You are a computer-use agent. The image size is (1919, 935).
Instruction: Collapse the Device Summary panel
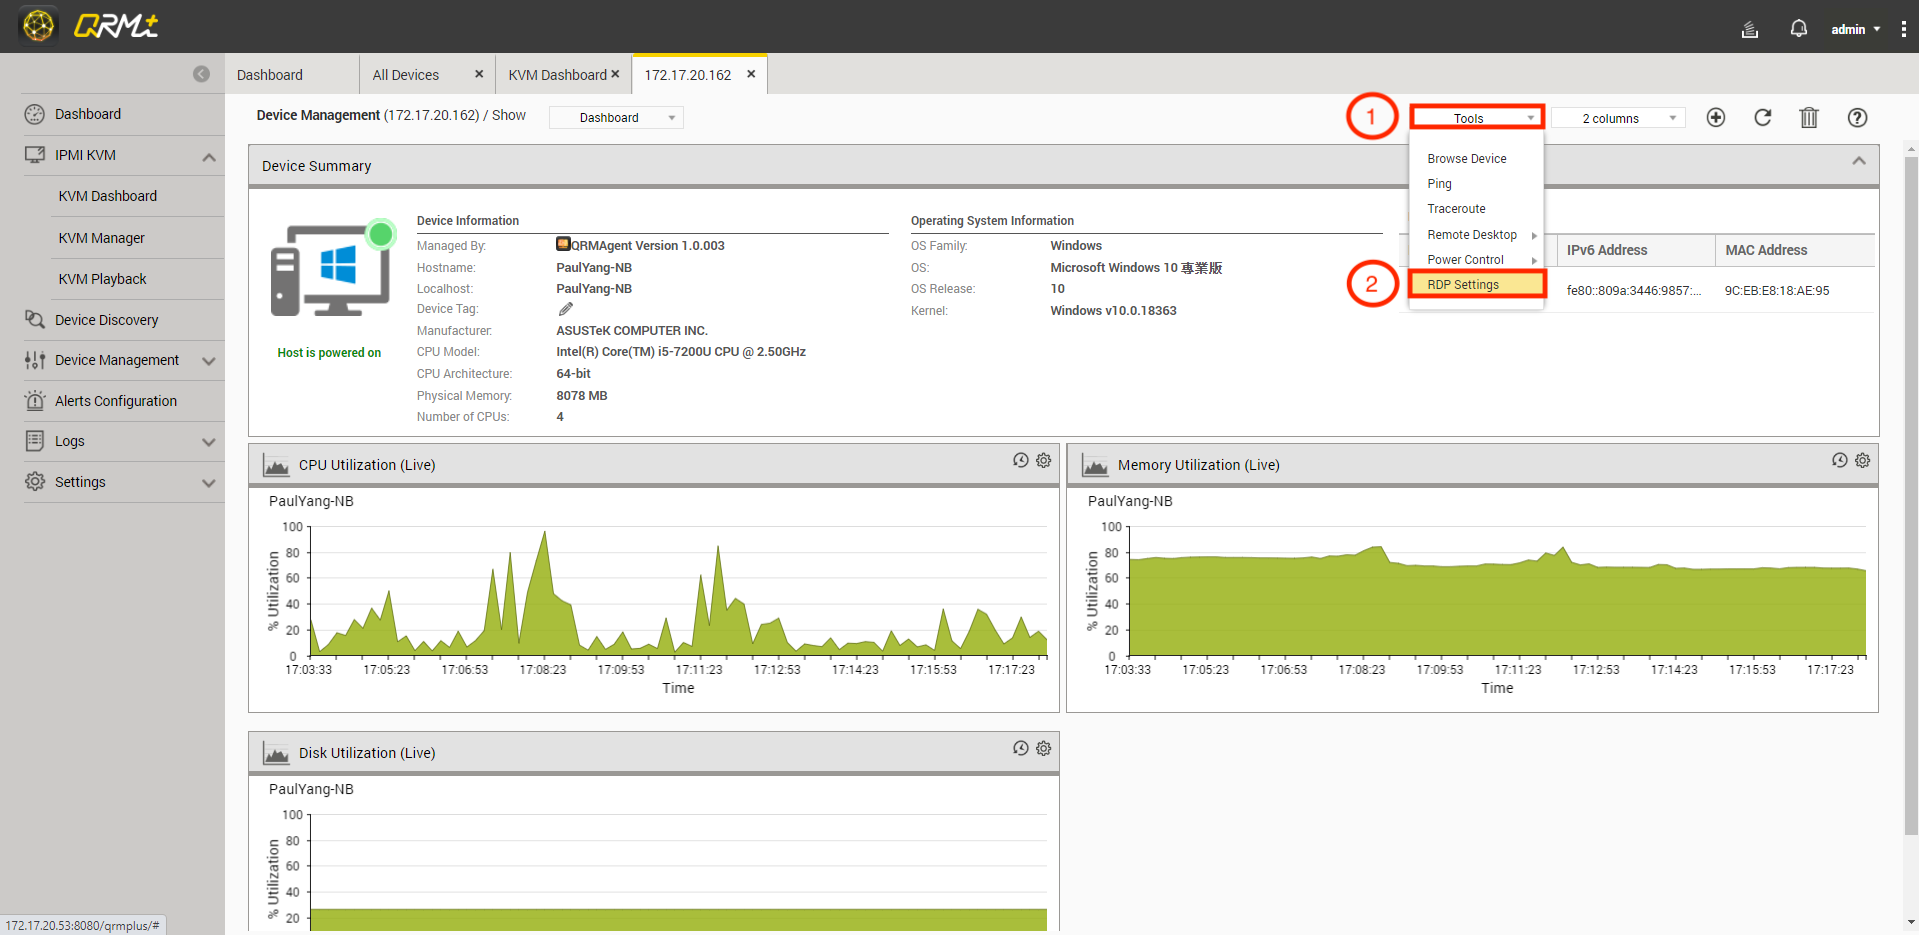pos(1859,161)
